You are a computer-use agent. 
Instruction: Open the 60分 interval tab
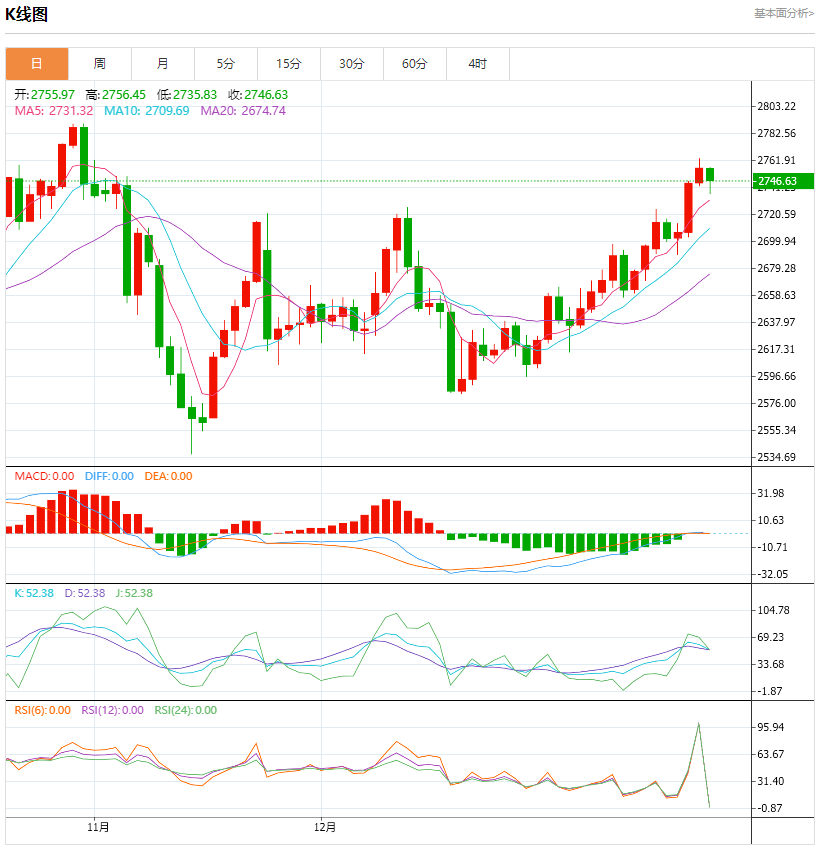[415, 64]
